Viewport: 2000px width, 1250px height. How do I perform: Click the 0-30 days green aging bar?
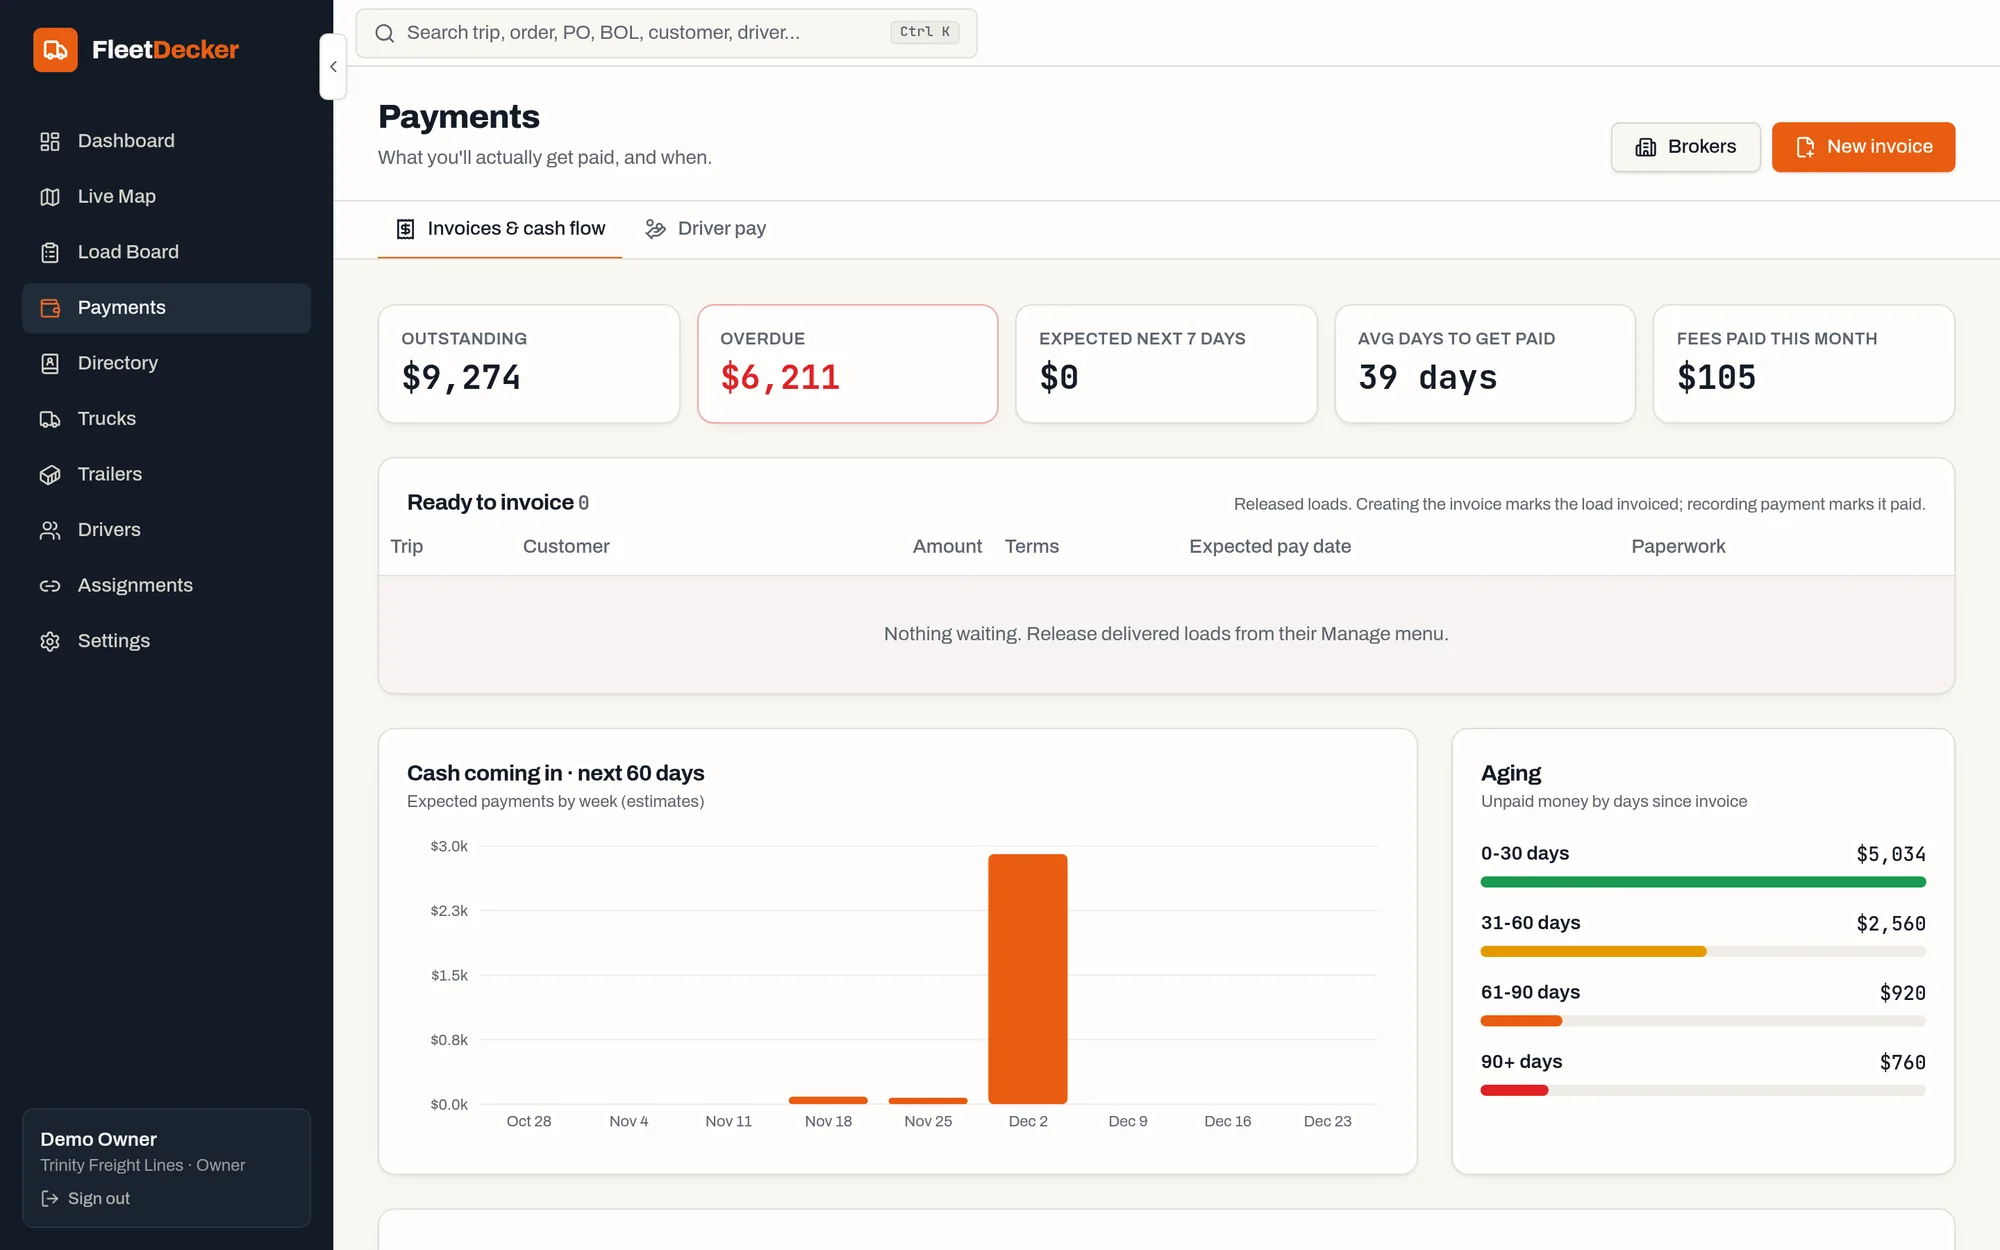[x=1703, y=882]
